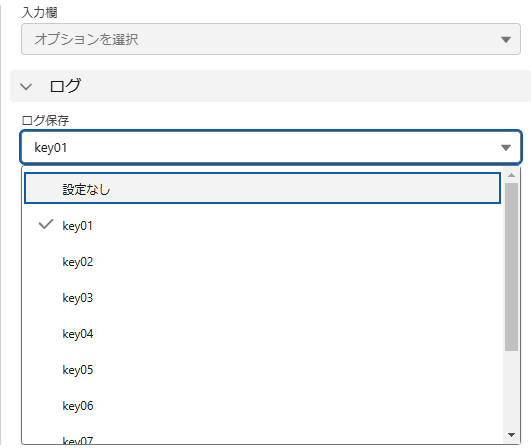Viewport: 531px width, 448px height.
Task: Select the key02 option
Action: point(262,262)
